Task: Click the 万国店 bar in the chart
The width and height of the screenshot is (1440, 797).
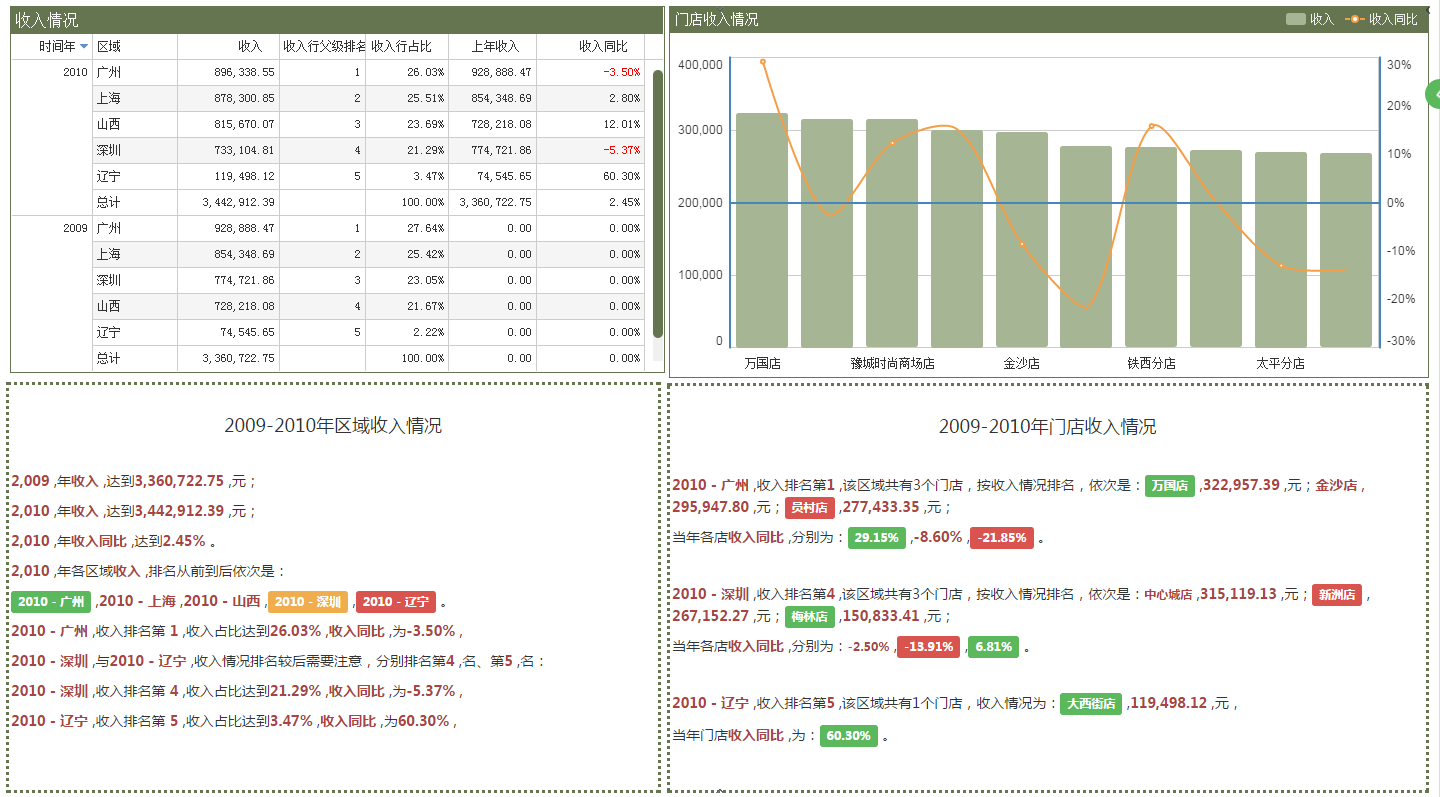Action: pyautogui.click(x=762, y=230)
